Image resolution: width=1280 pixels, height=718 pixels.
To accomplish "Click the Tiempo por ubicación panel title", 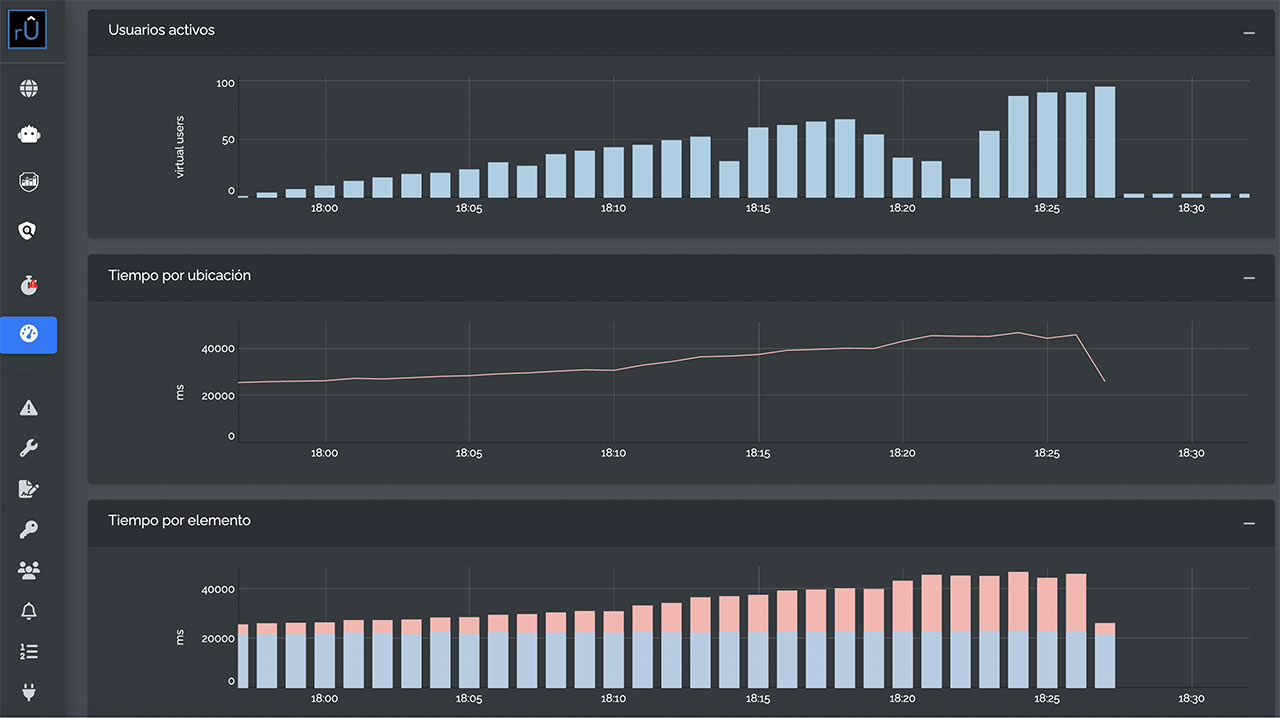I will (x=179, y=275).
